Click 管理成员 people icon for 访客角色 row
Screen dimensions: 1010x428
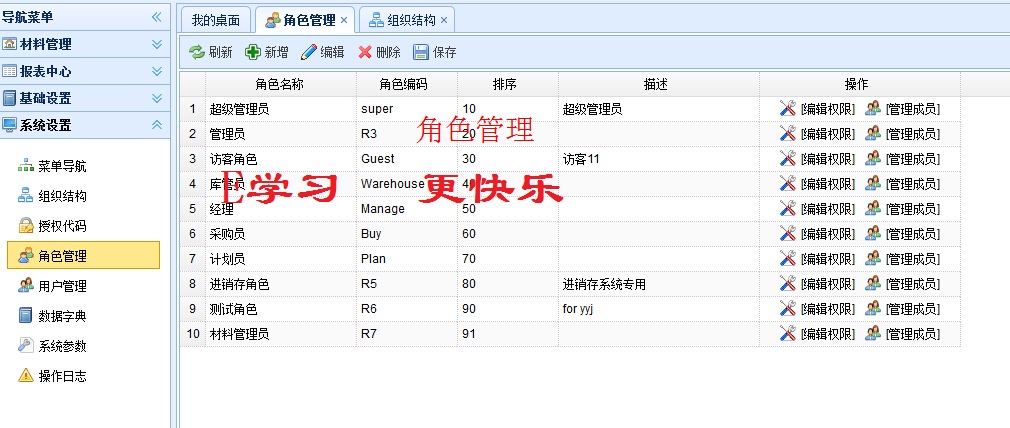coord(873,158)
